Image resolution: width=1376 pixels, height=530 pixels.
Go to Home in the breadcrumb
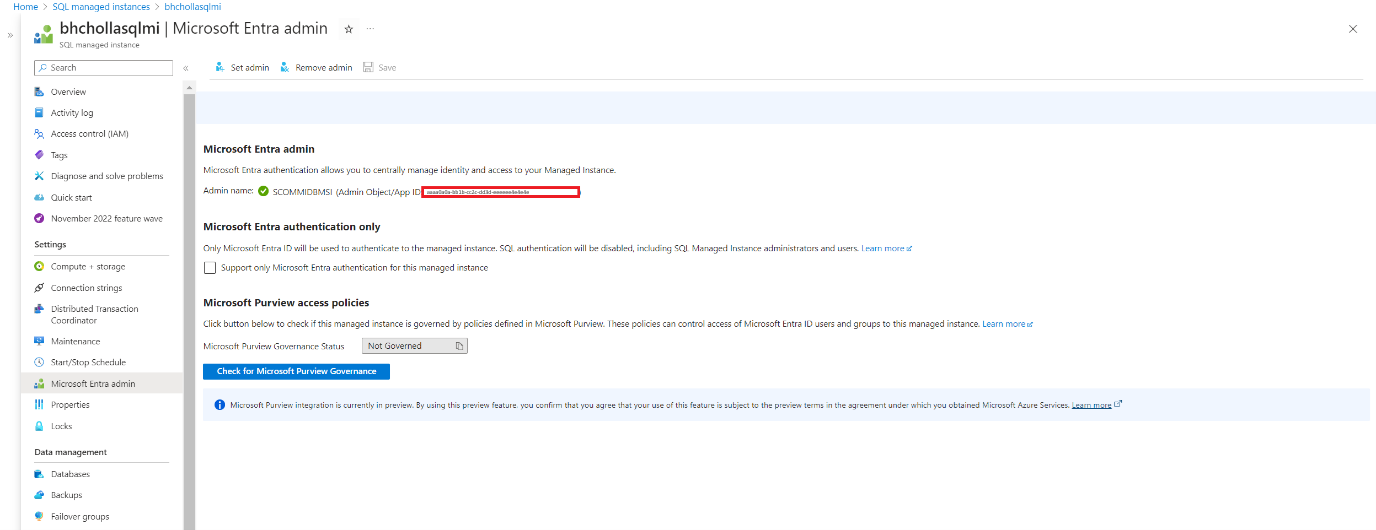[x=24, y=7]
